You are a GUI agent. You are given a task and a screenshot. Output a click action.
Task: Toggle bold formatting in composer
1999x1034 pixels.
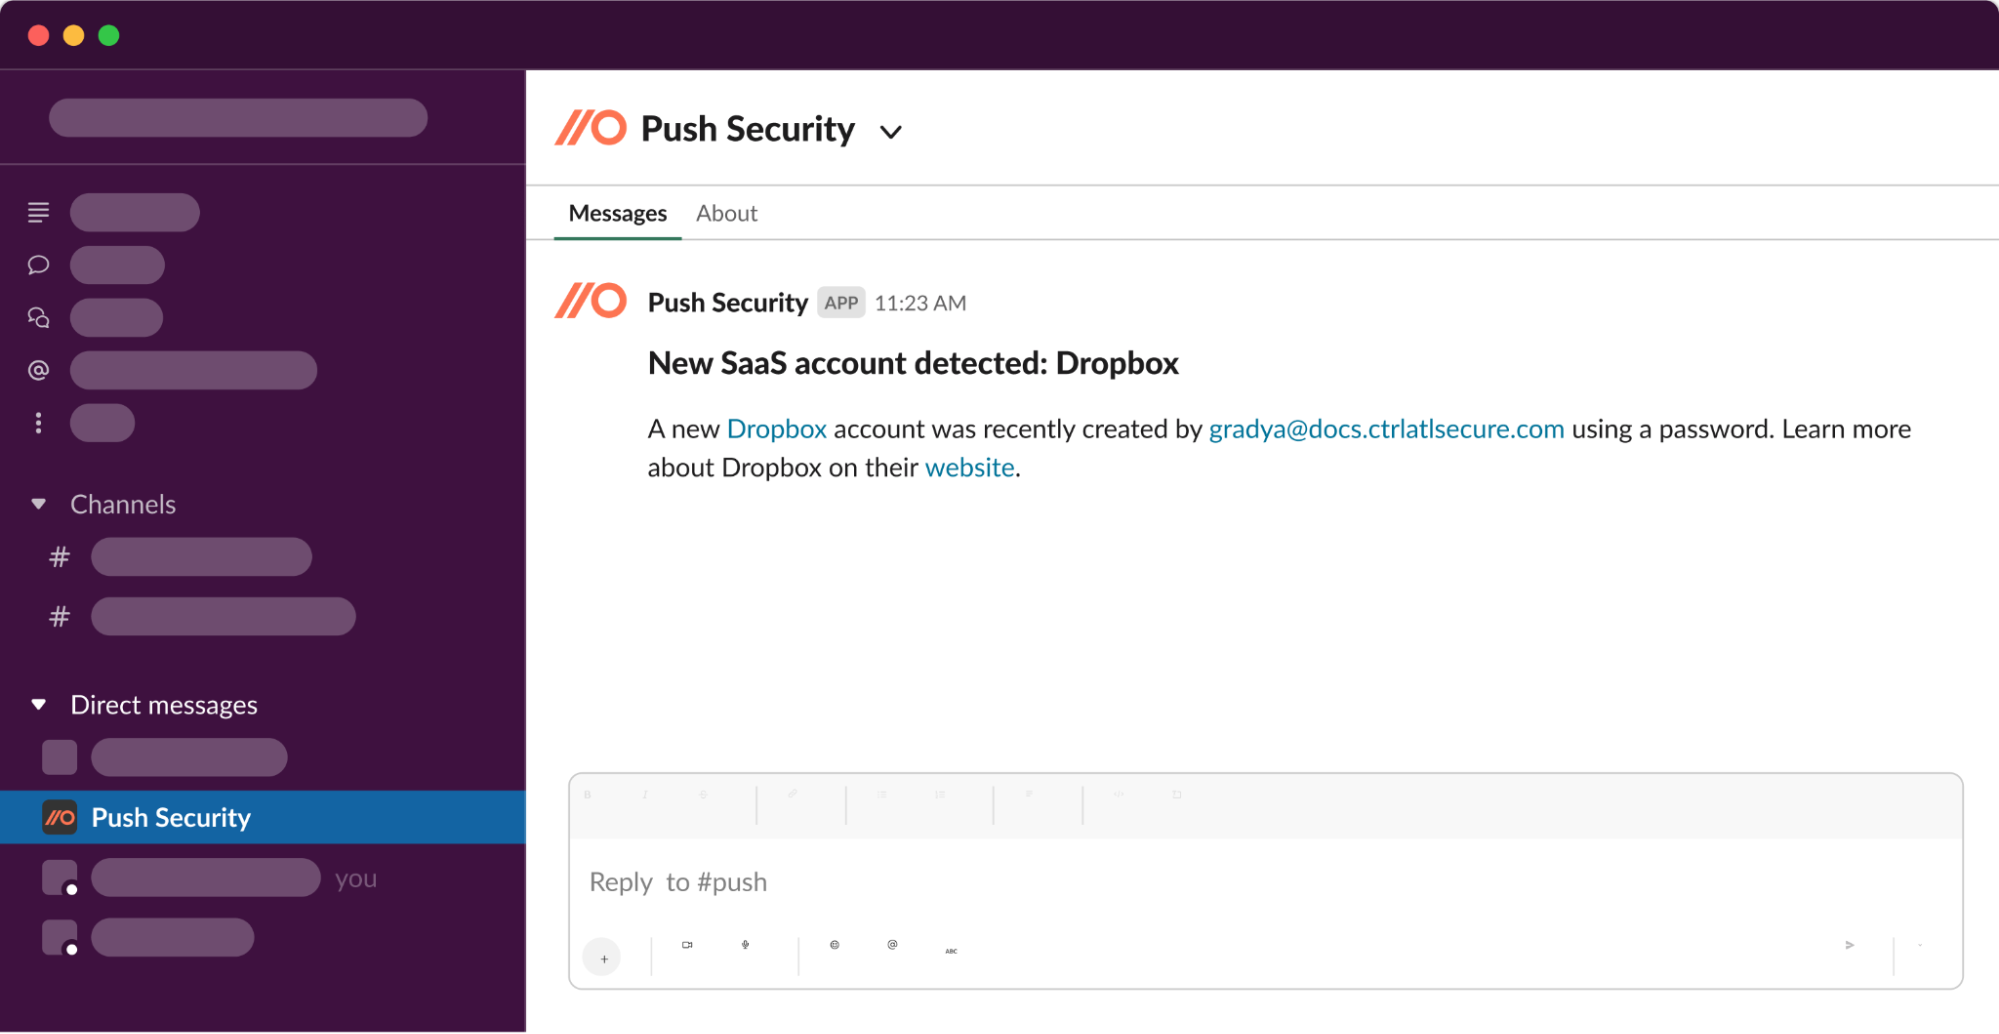point(587,795)
